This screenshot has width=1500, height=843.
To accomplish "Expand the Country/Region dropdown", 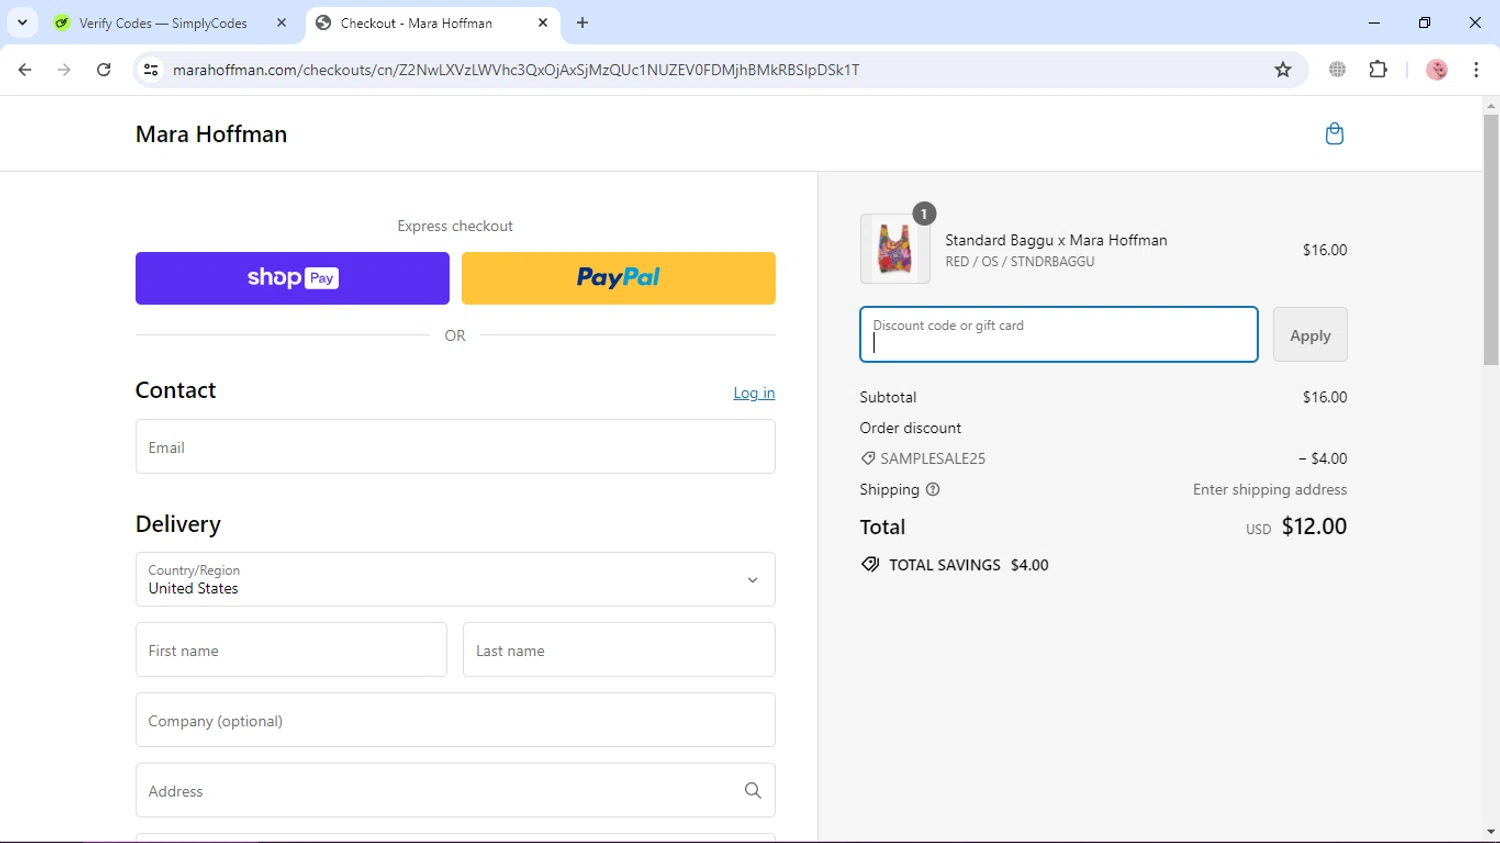I will click(x=455, y=580).
